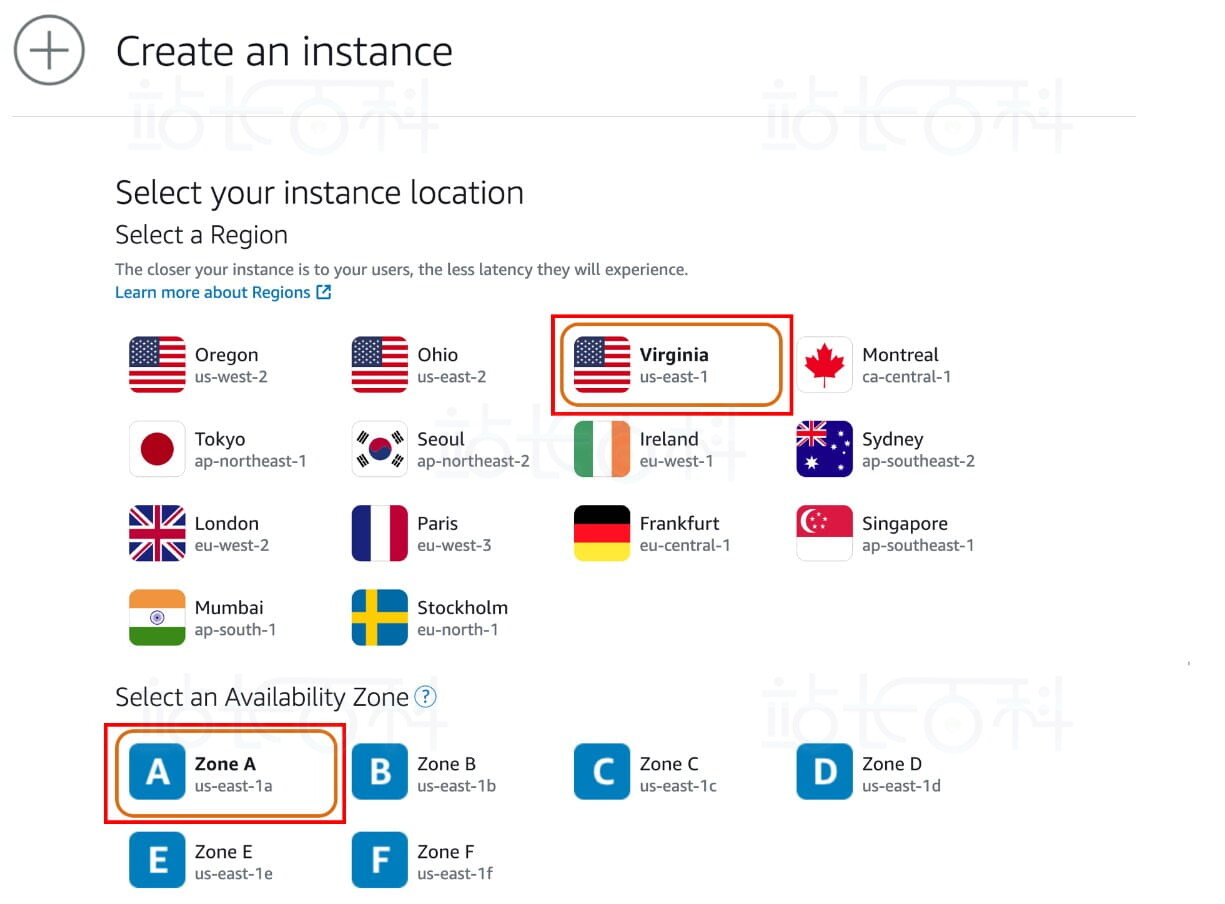Choose the Stockholm Sweden flag icon

point(380,618)
